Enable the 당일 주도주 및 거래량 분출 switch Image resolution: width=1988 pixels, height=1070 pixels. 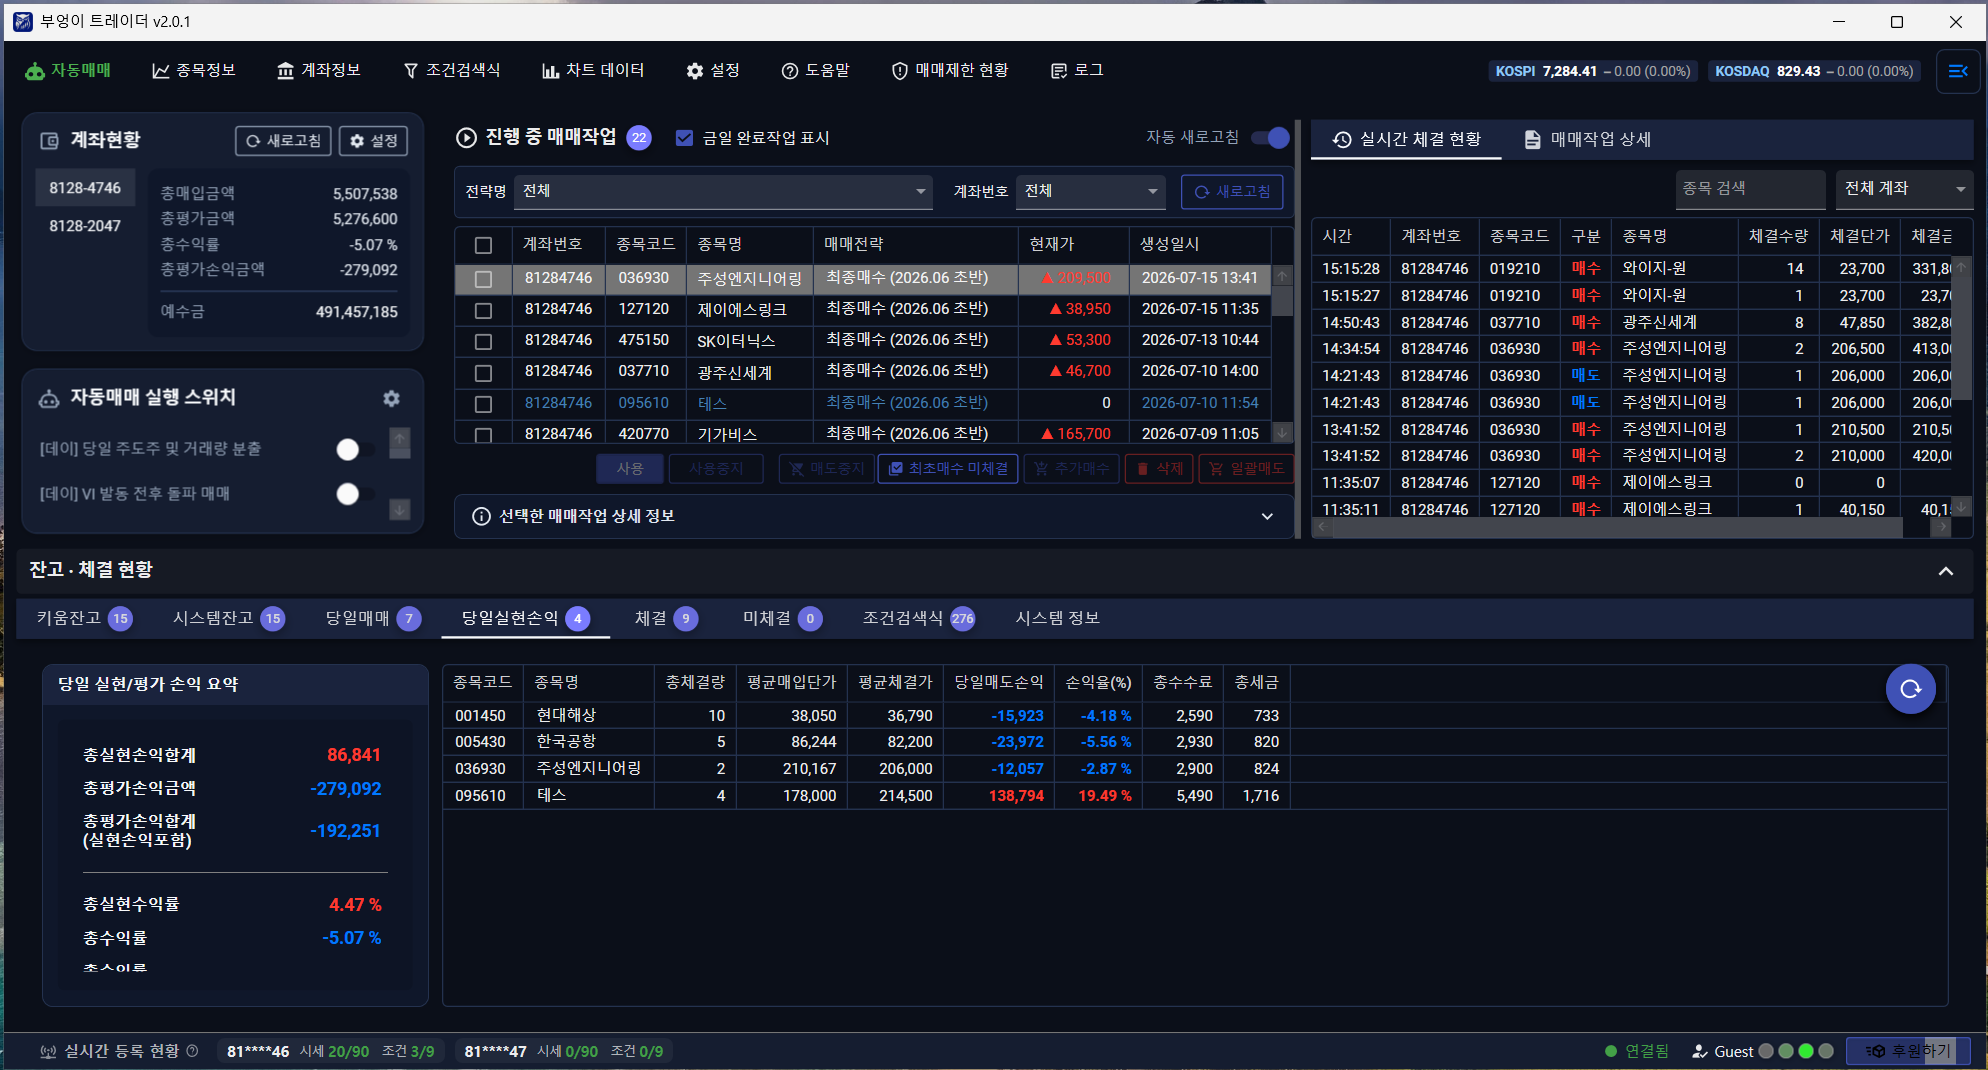355,449
